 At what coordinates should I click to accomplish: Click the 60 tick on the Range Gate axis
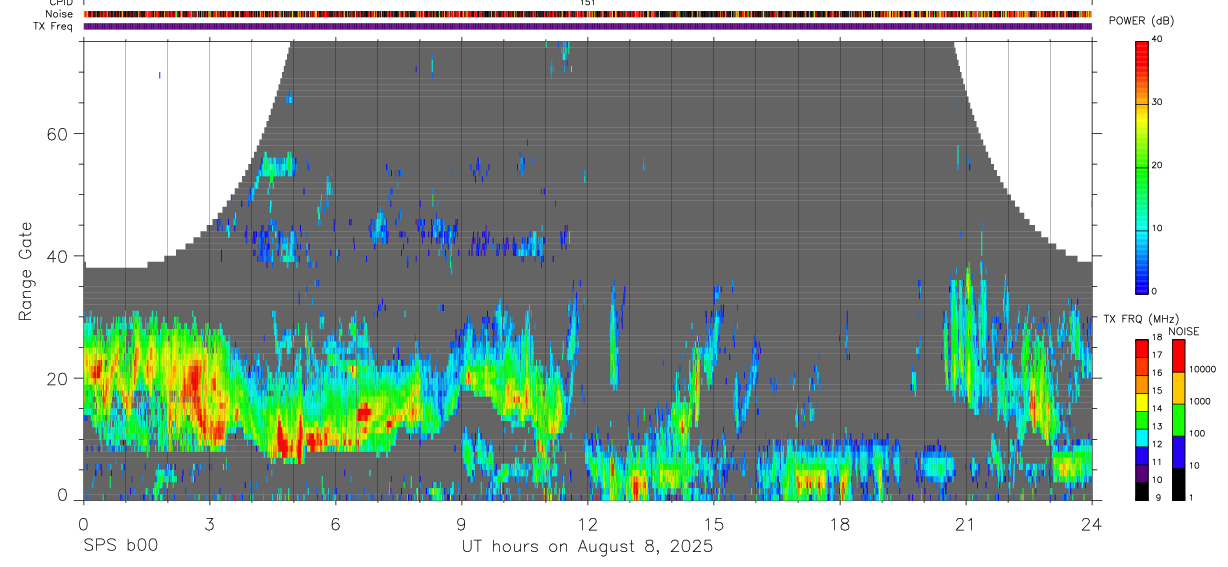[58, 133]
